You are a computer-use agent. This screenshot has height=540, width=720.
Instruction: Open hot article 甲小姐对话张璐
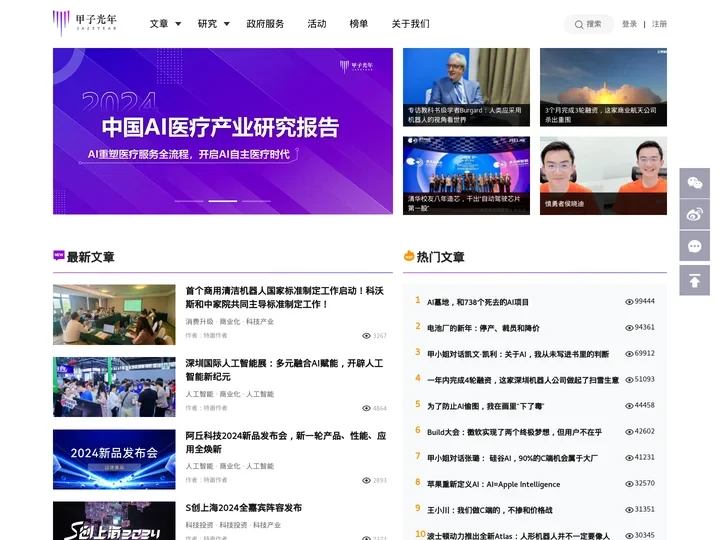click(512, 458)
